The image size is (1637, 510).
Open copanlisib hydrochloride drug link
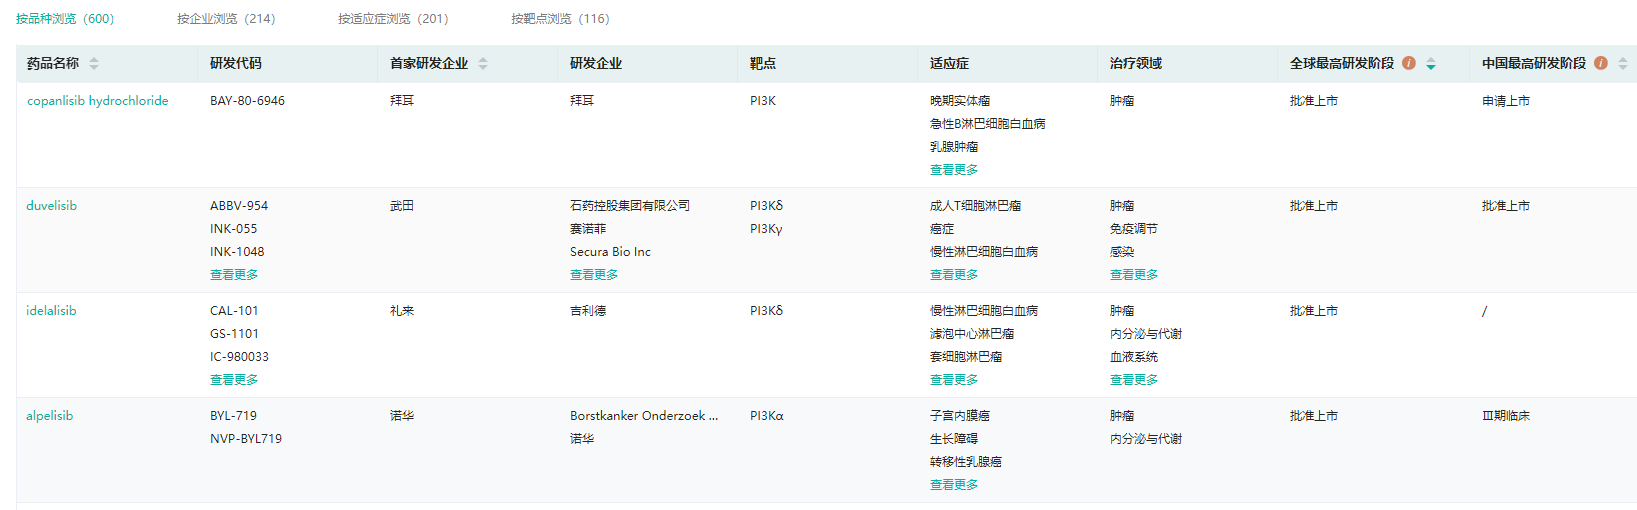coord(97,101)
